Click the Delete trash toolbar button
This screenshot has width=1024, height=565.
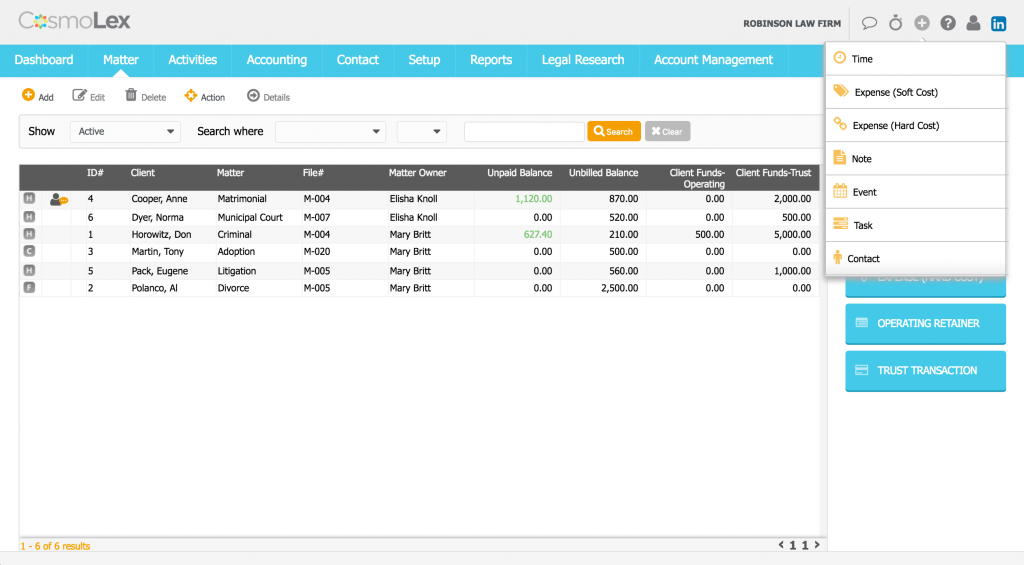pos(145,97)
